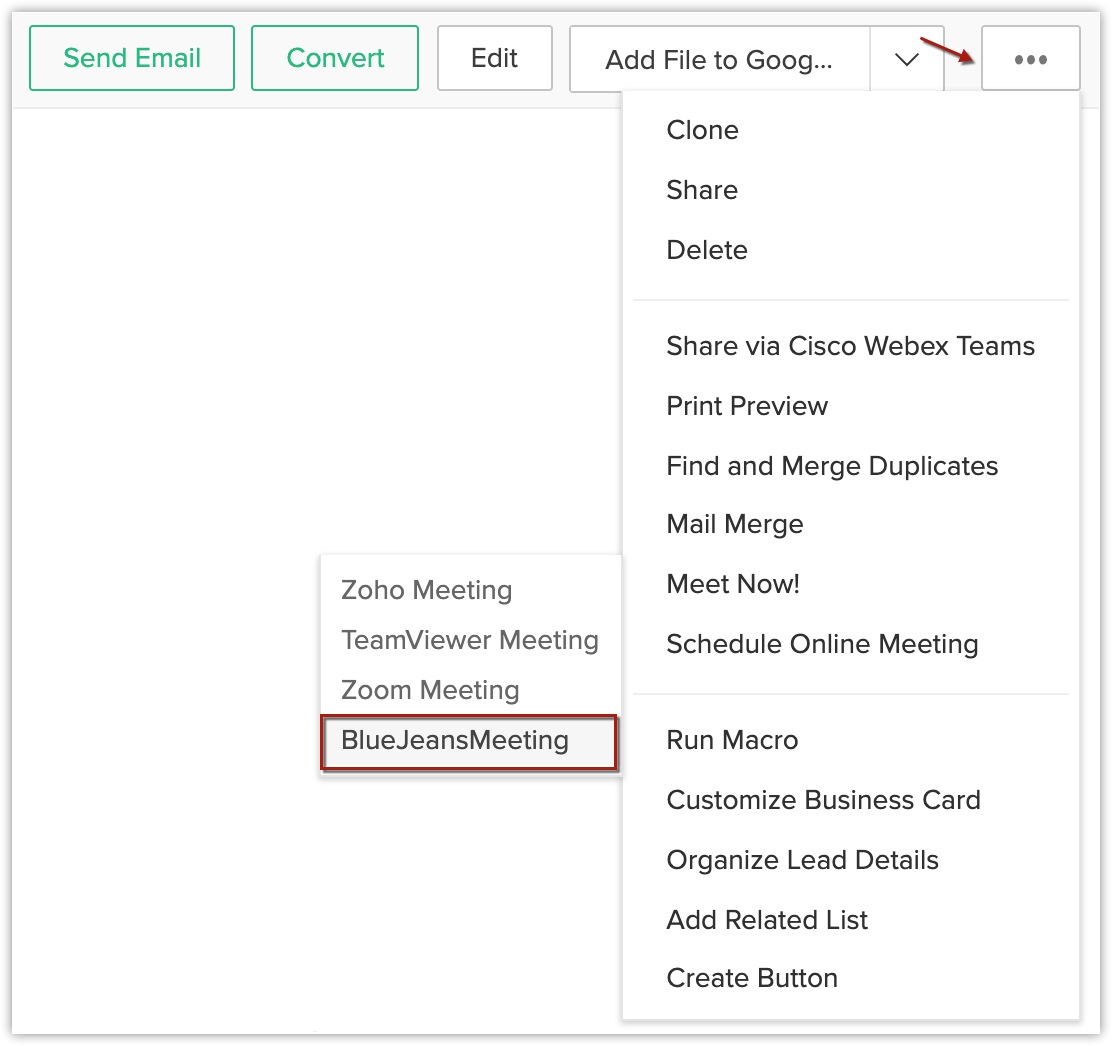
Task: Select Zoom Meeting from the submenu
Action: 430,690
